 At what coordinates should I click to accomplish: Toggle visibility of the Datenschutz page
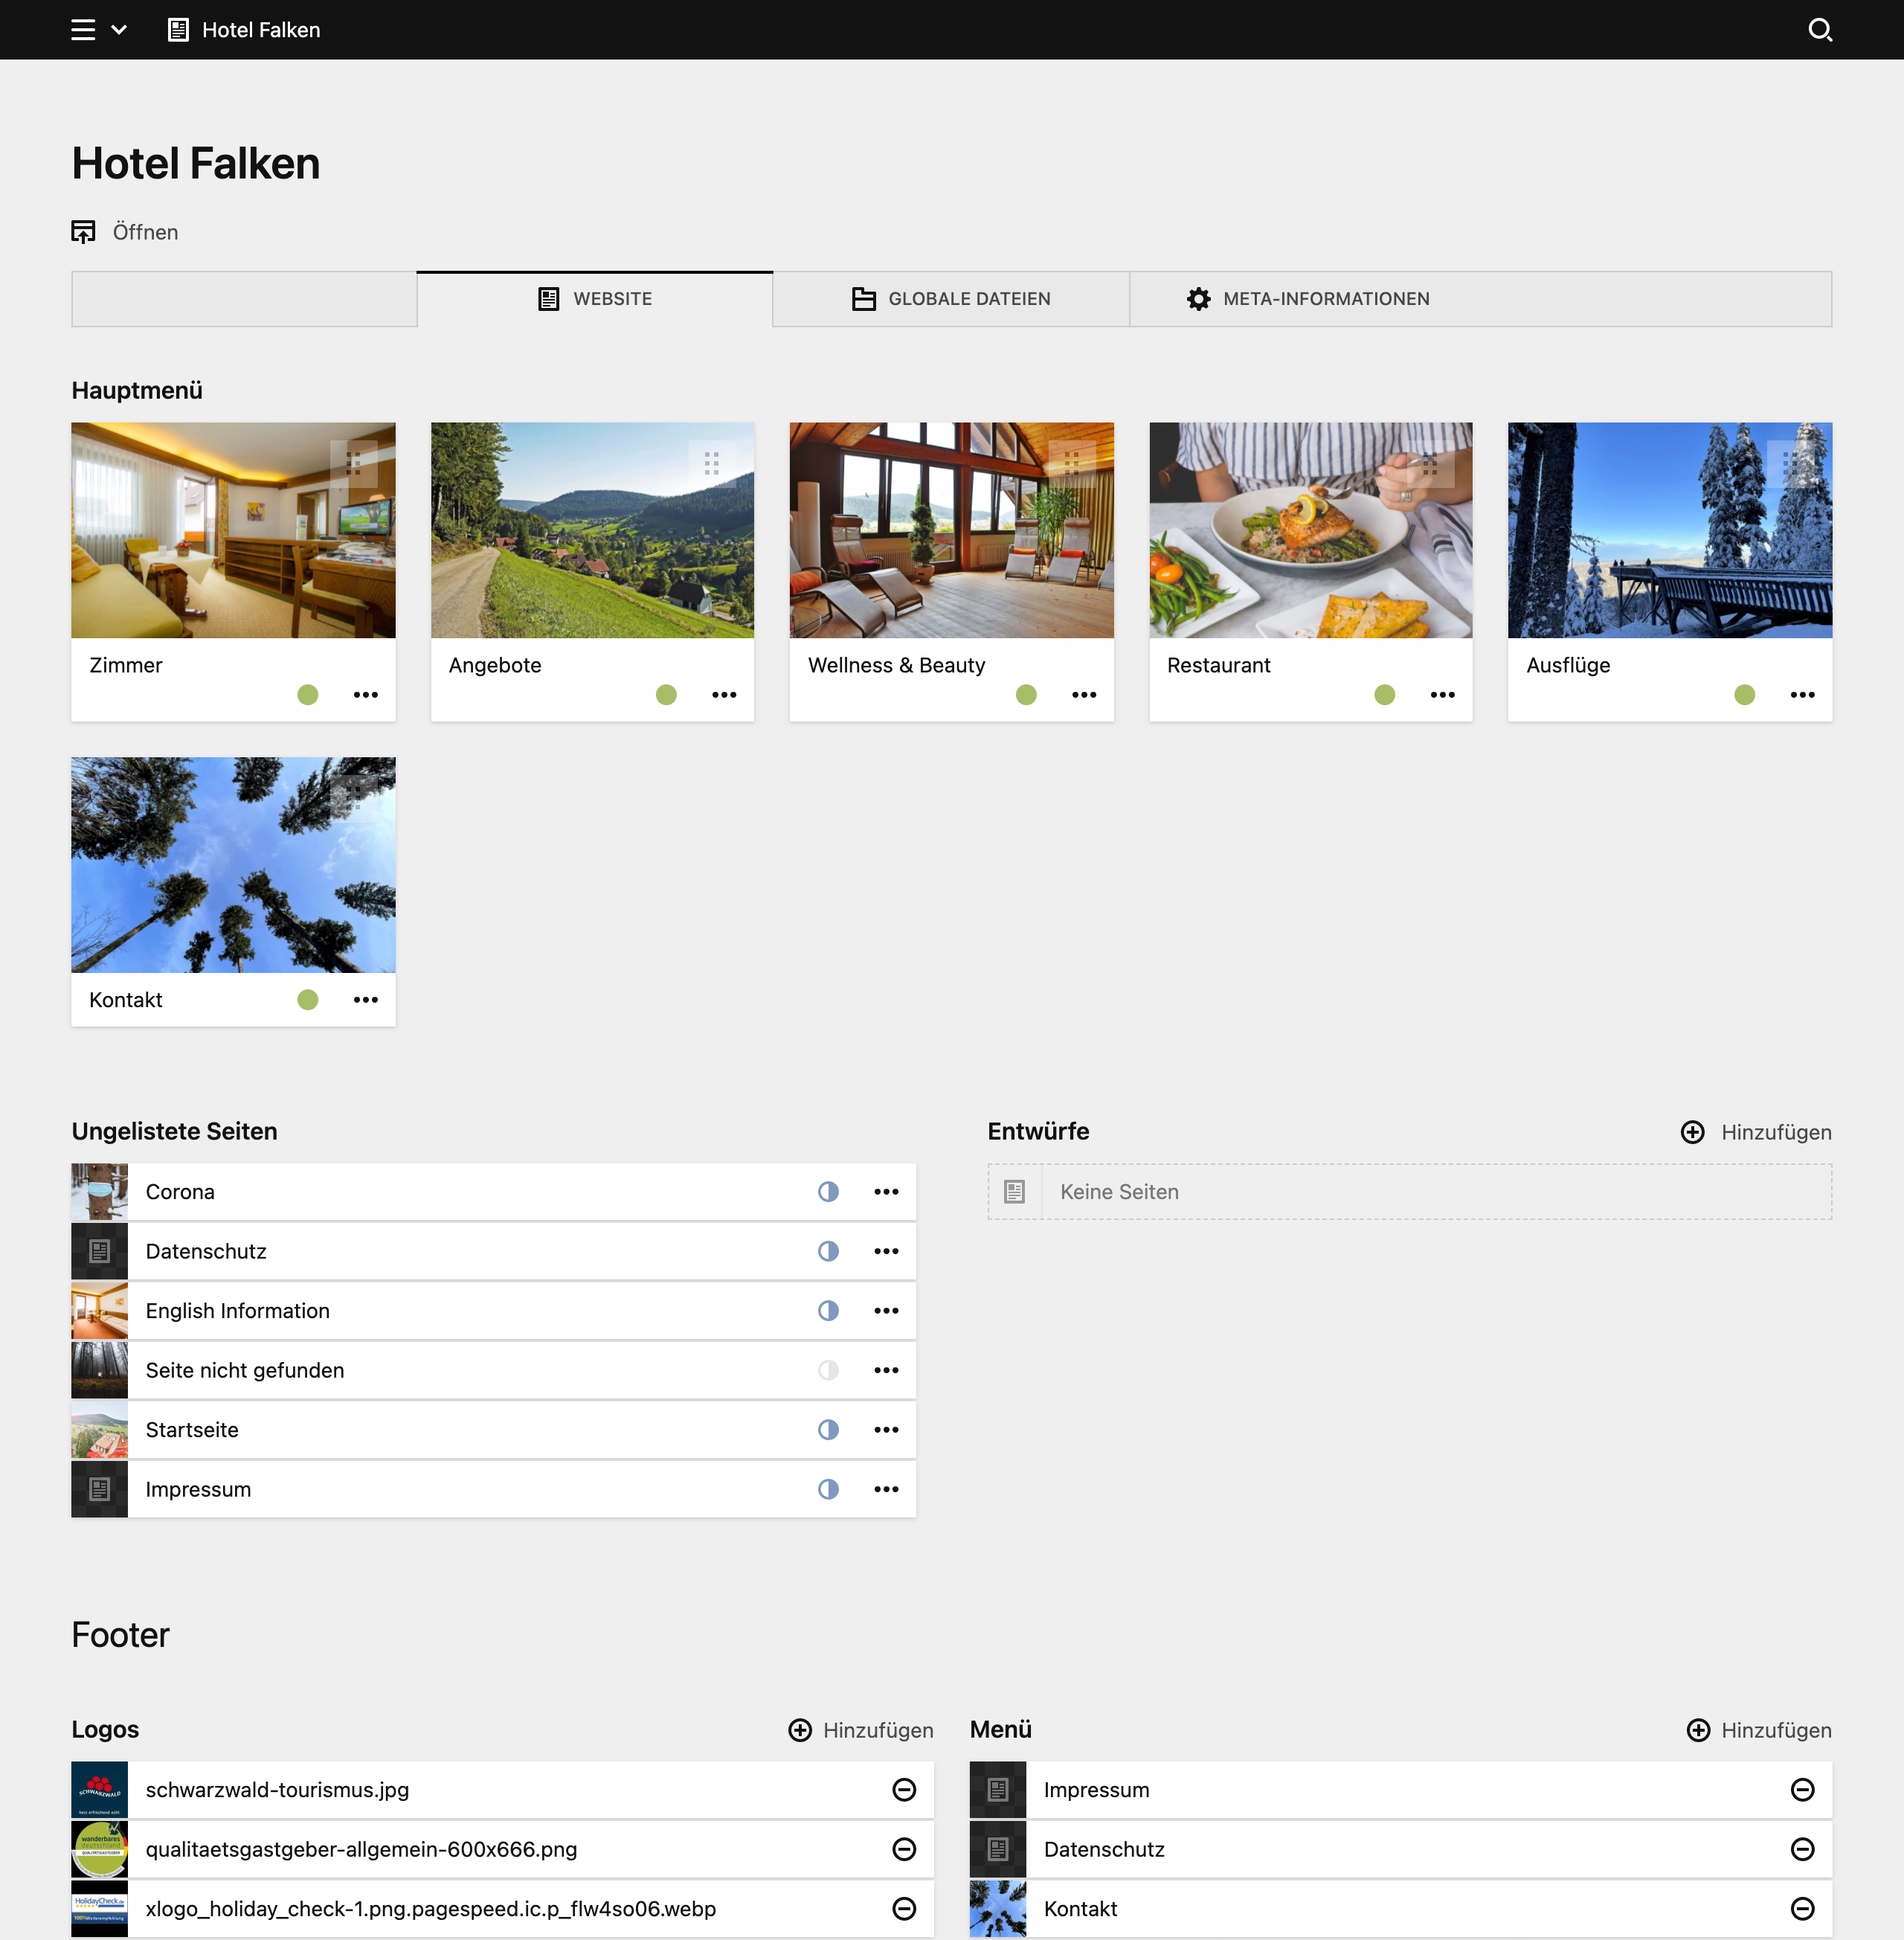click(x=828, y=1251)
